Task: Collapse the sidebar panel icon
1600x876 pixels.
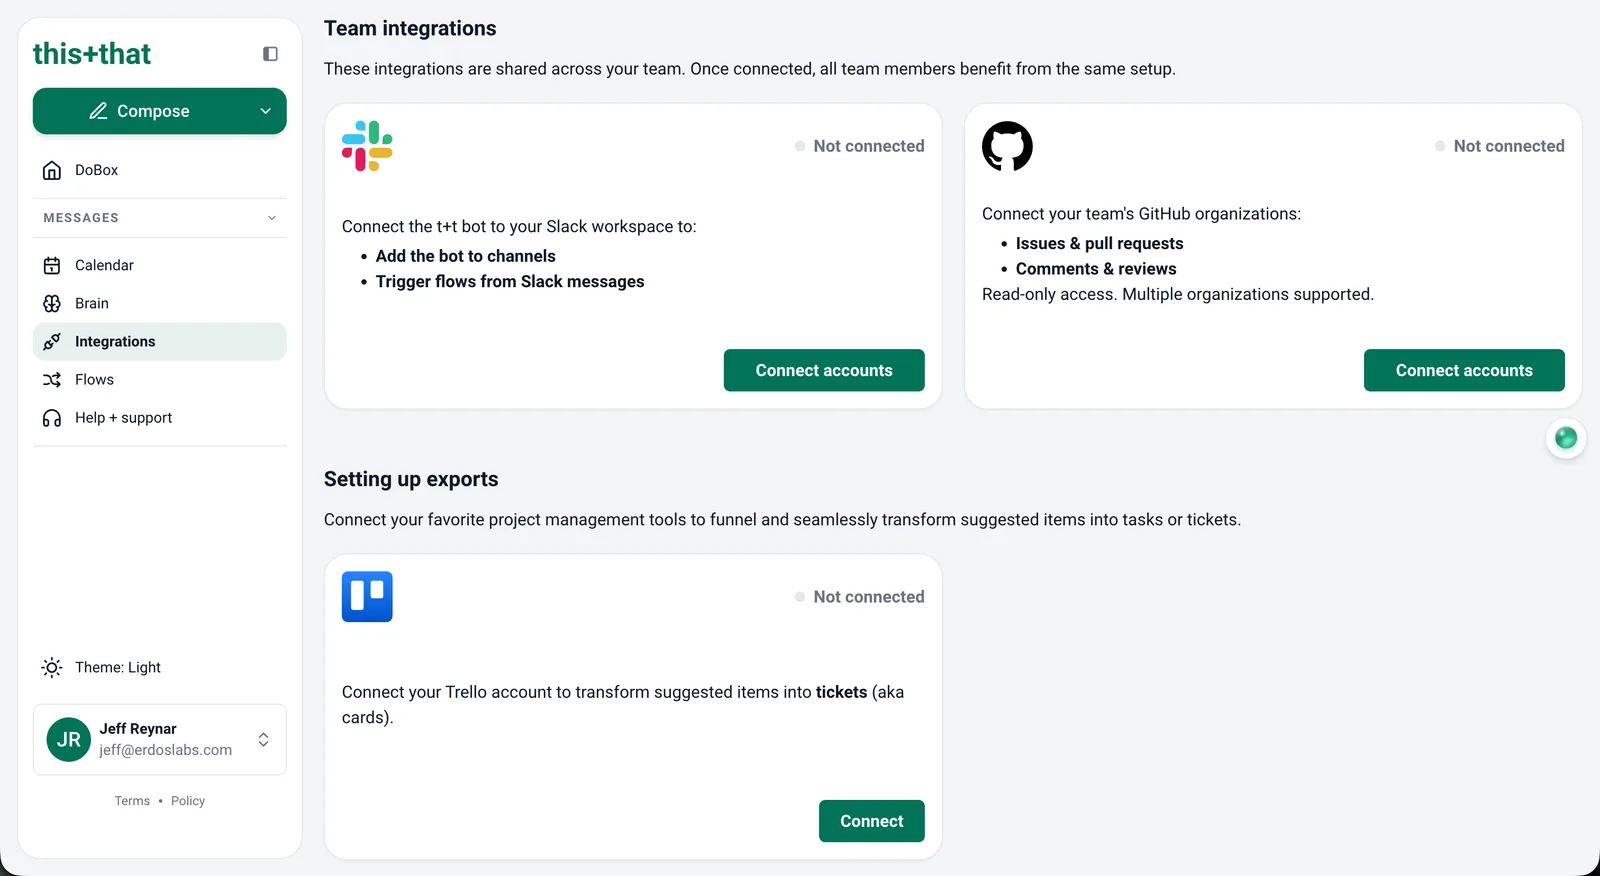Action: point(270,54)
